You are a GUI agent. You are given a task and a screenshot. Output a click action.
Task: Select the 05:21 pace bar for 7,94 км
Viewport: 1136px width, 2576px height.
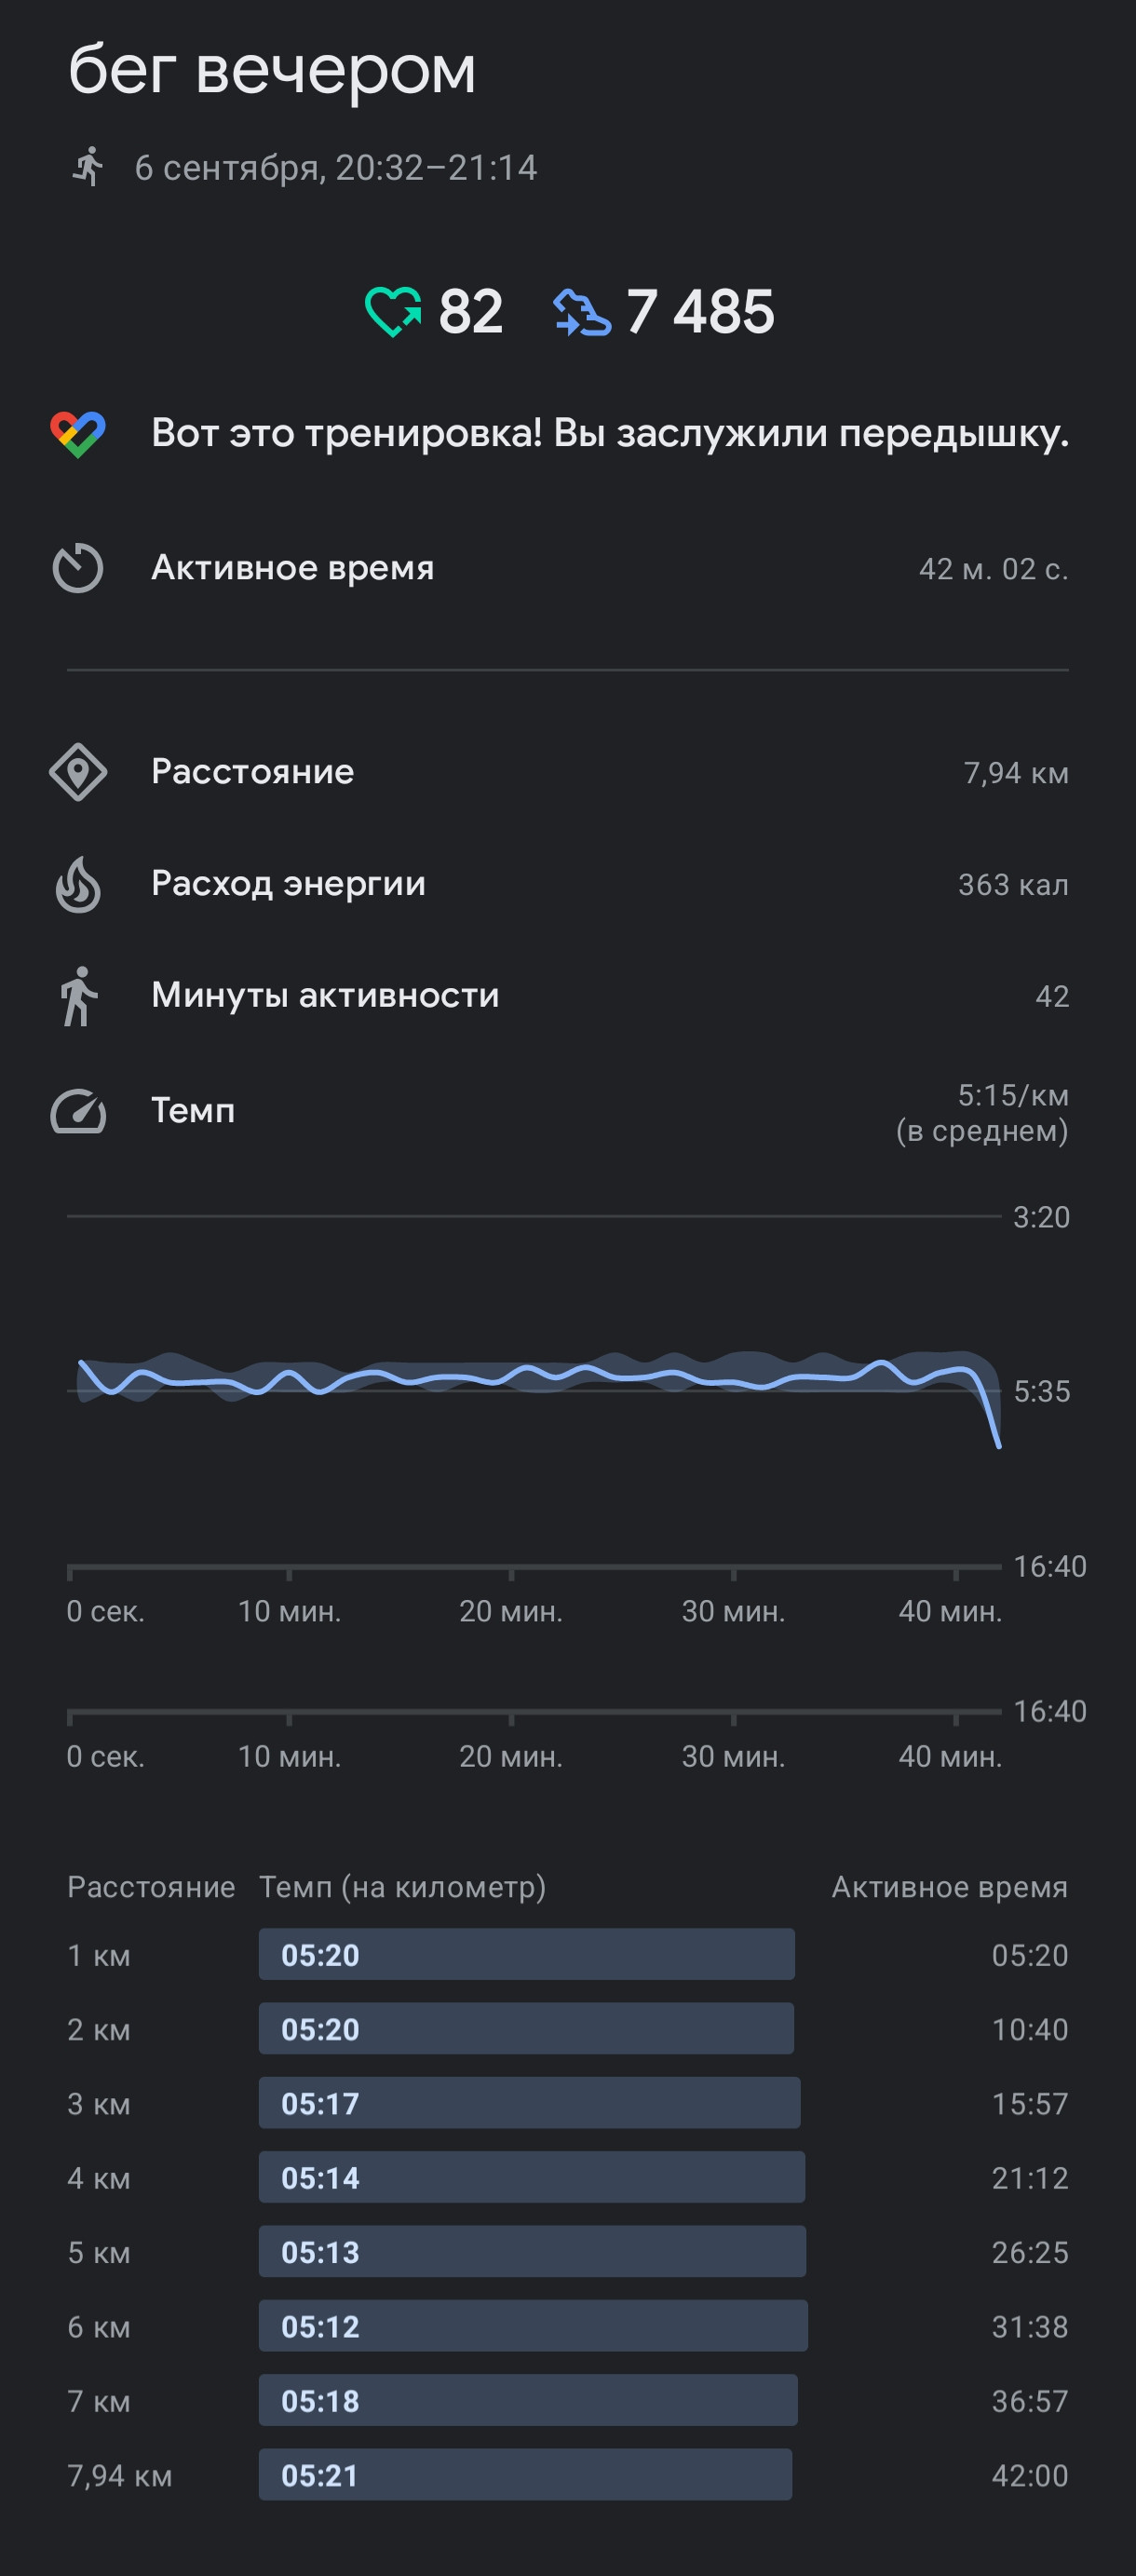coord(525,2475)
